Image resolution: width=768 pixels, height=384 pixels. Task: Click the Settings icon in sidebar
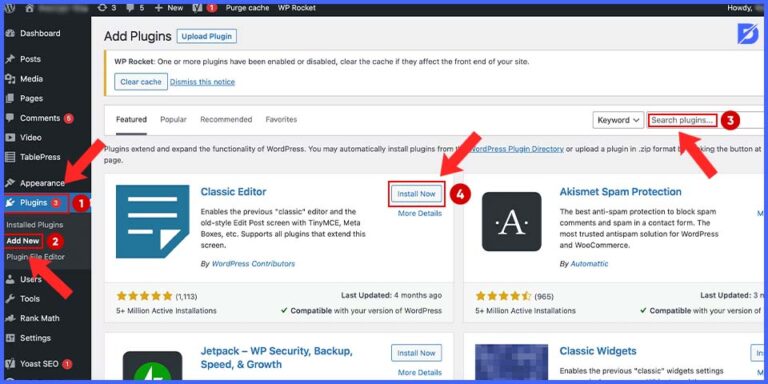(10, 338)
